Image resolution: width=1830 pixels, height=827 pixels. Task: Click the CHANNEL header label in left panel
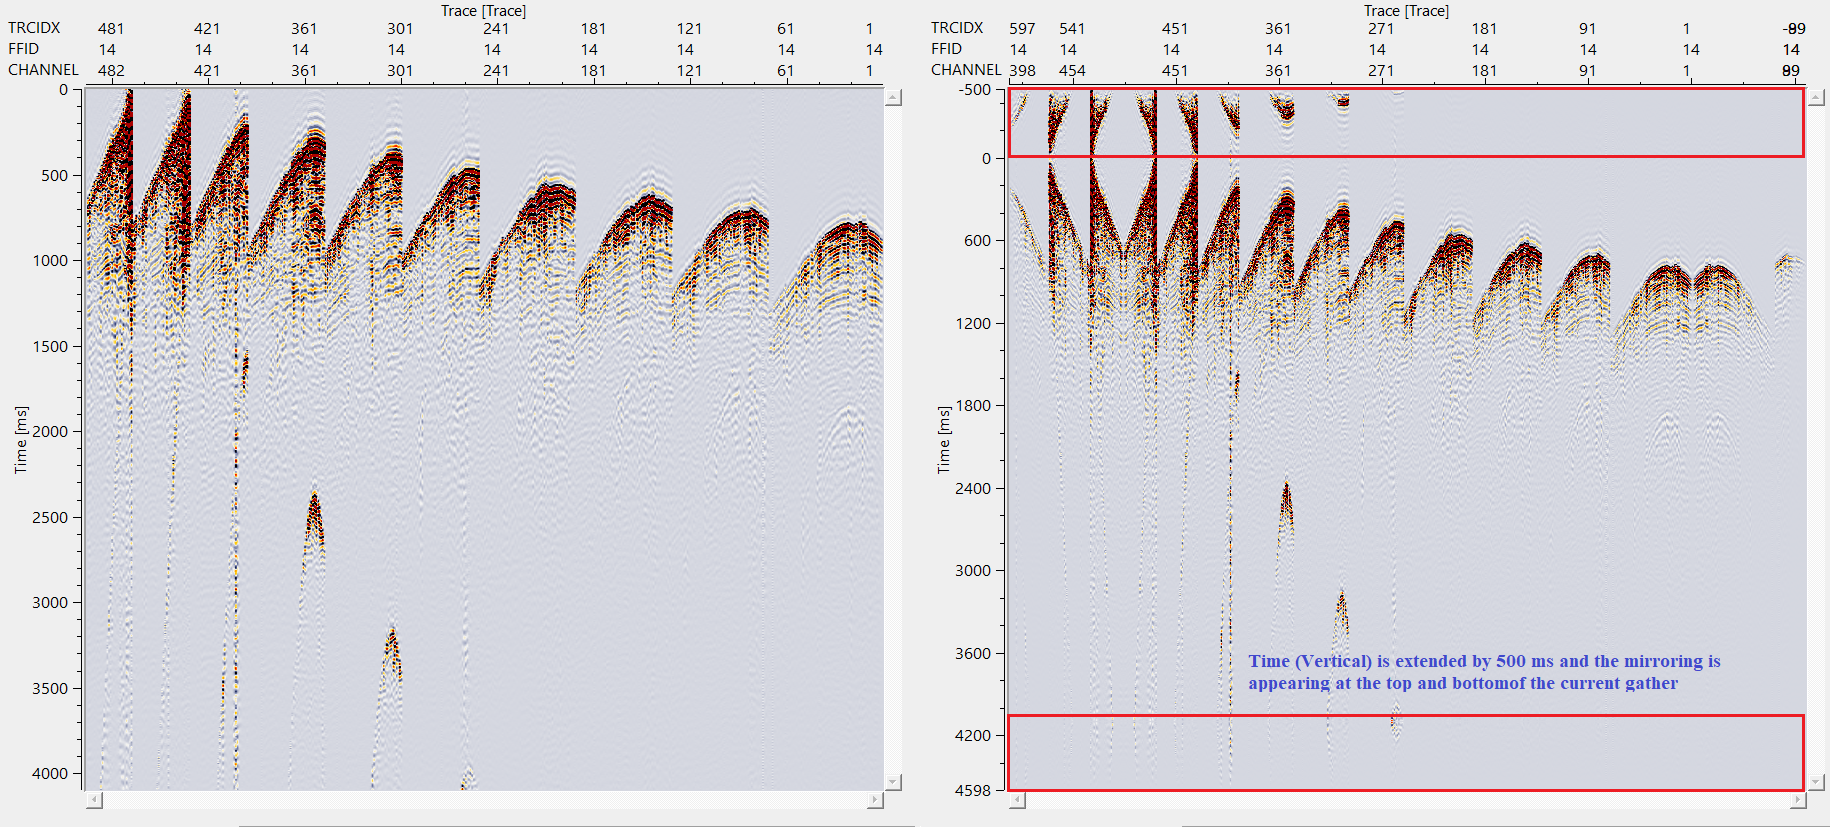(43, 70)
